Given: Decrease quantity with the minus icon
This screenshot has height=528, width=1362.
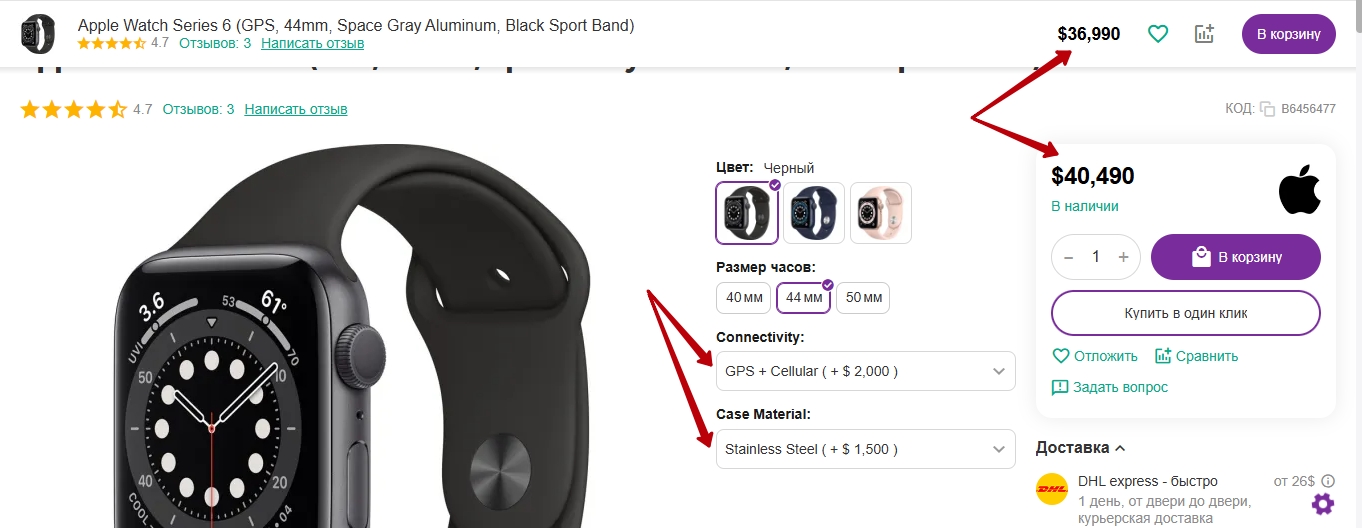Looking at the screenshot, I should pos(1069,257).
